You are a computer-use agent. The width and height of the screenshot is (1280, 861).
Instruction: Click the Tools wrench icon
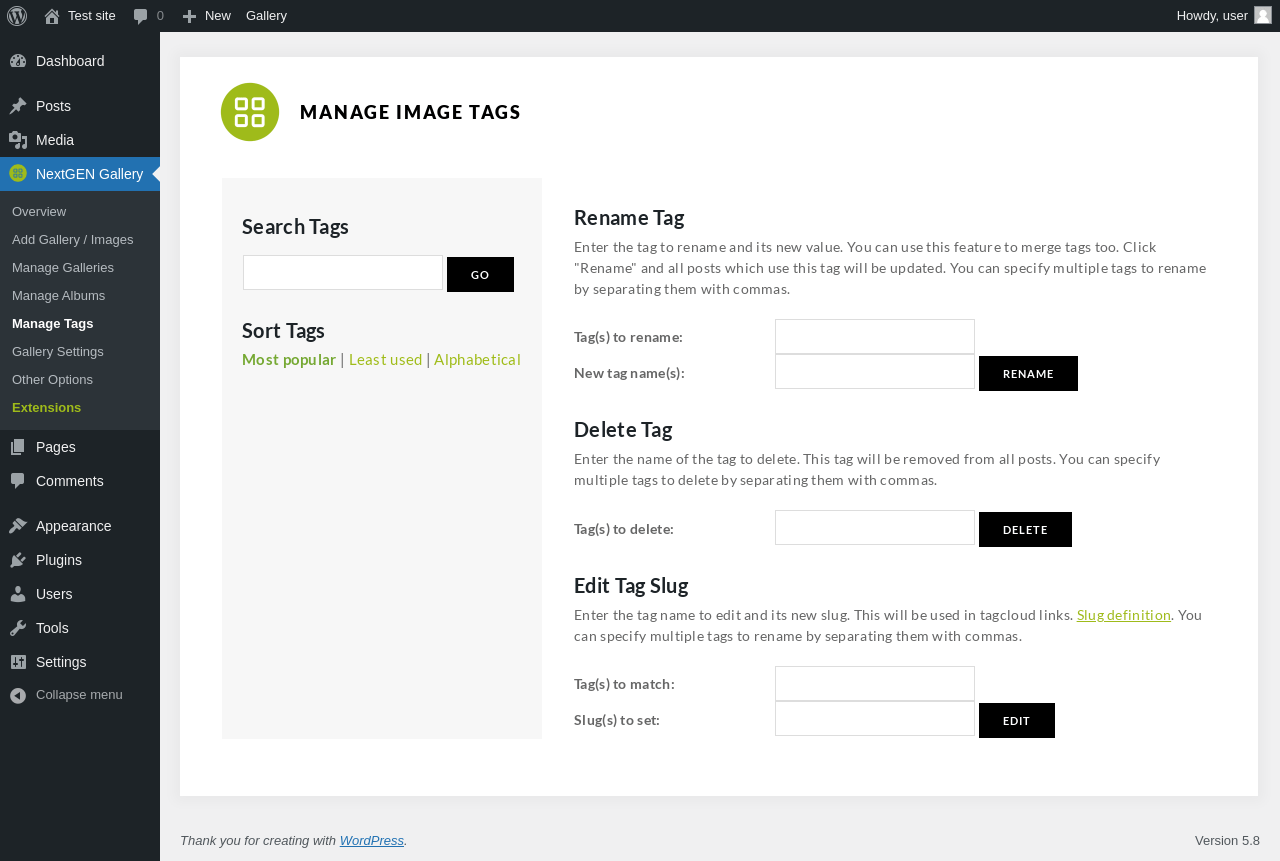pos(18,628)
